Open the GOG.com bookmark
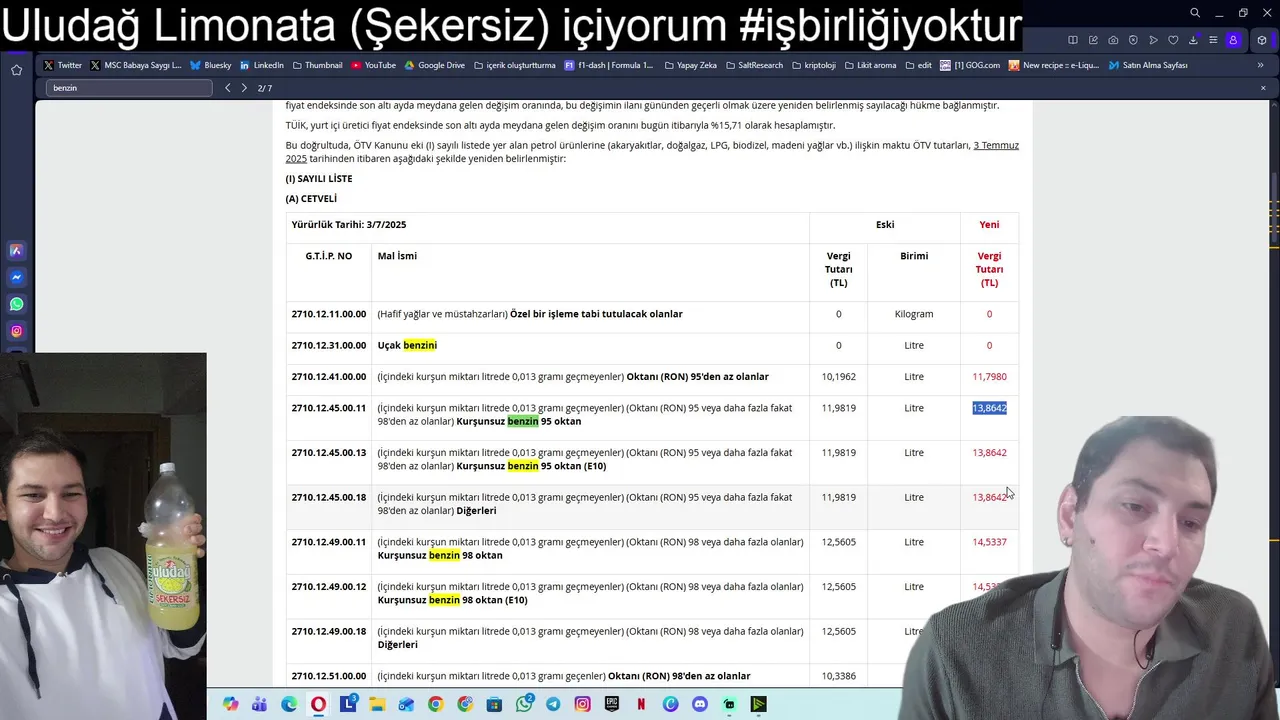This screenshot has height=720, width=1280. 970,65
